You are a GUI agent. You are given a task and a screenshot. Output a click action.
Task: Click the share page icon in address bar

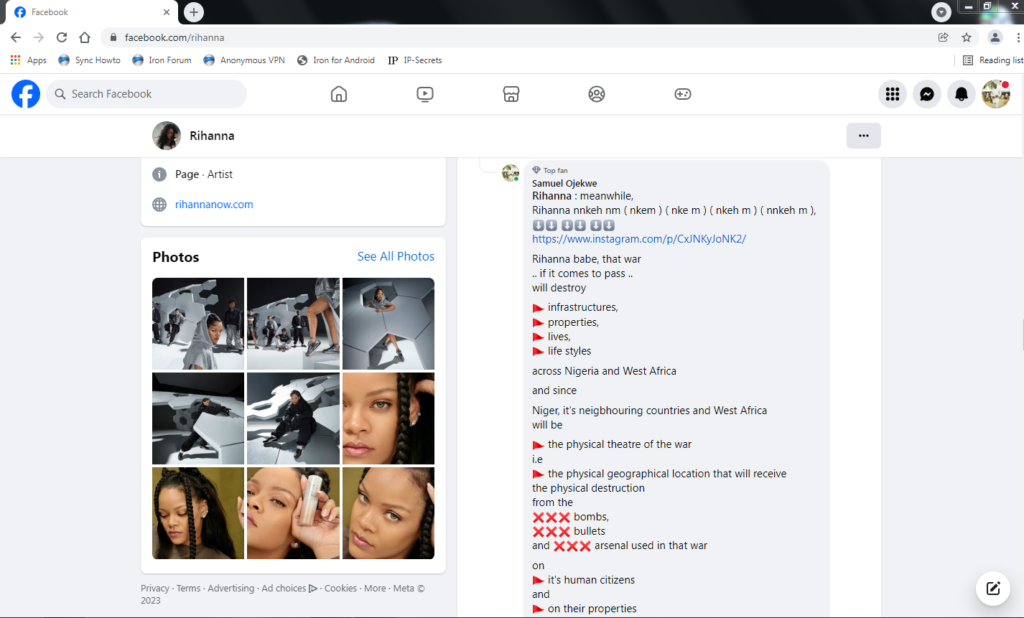tap(943, 37)
